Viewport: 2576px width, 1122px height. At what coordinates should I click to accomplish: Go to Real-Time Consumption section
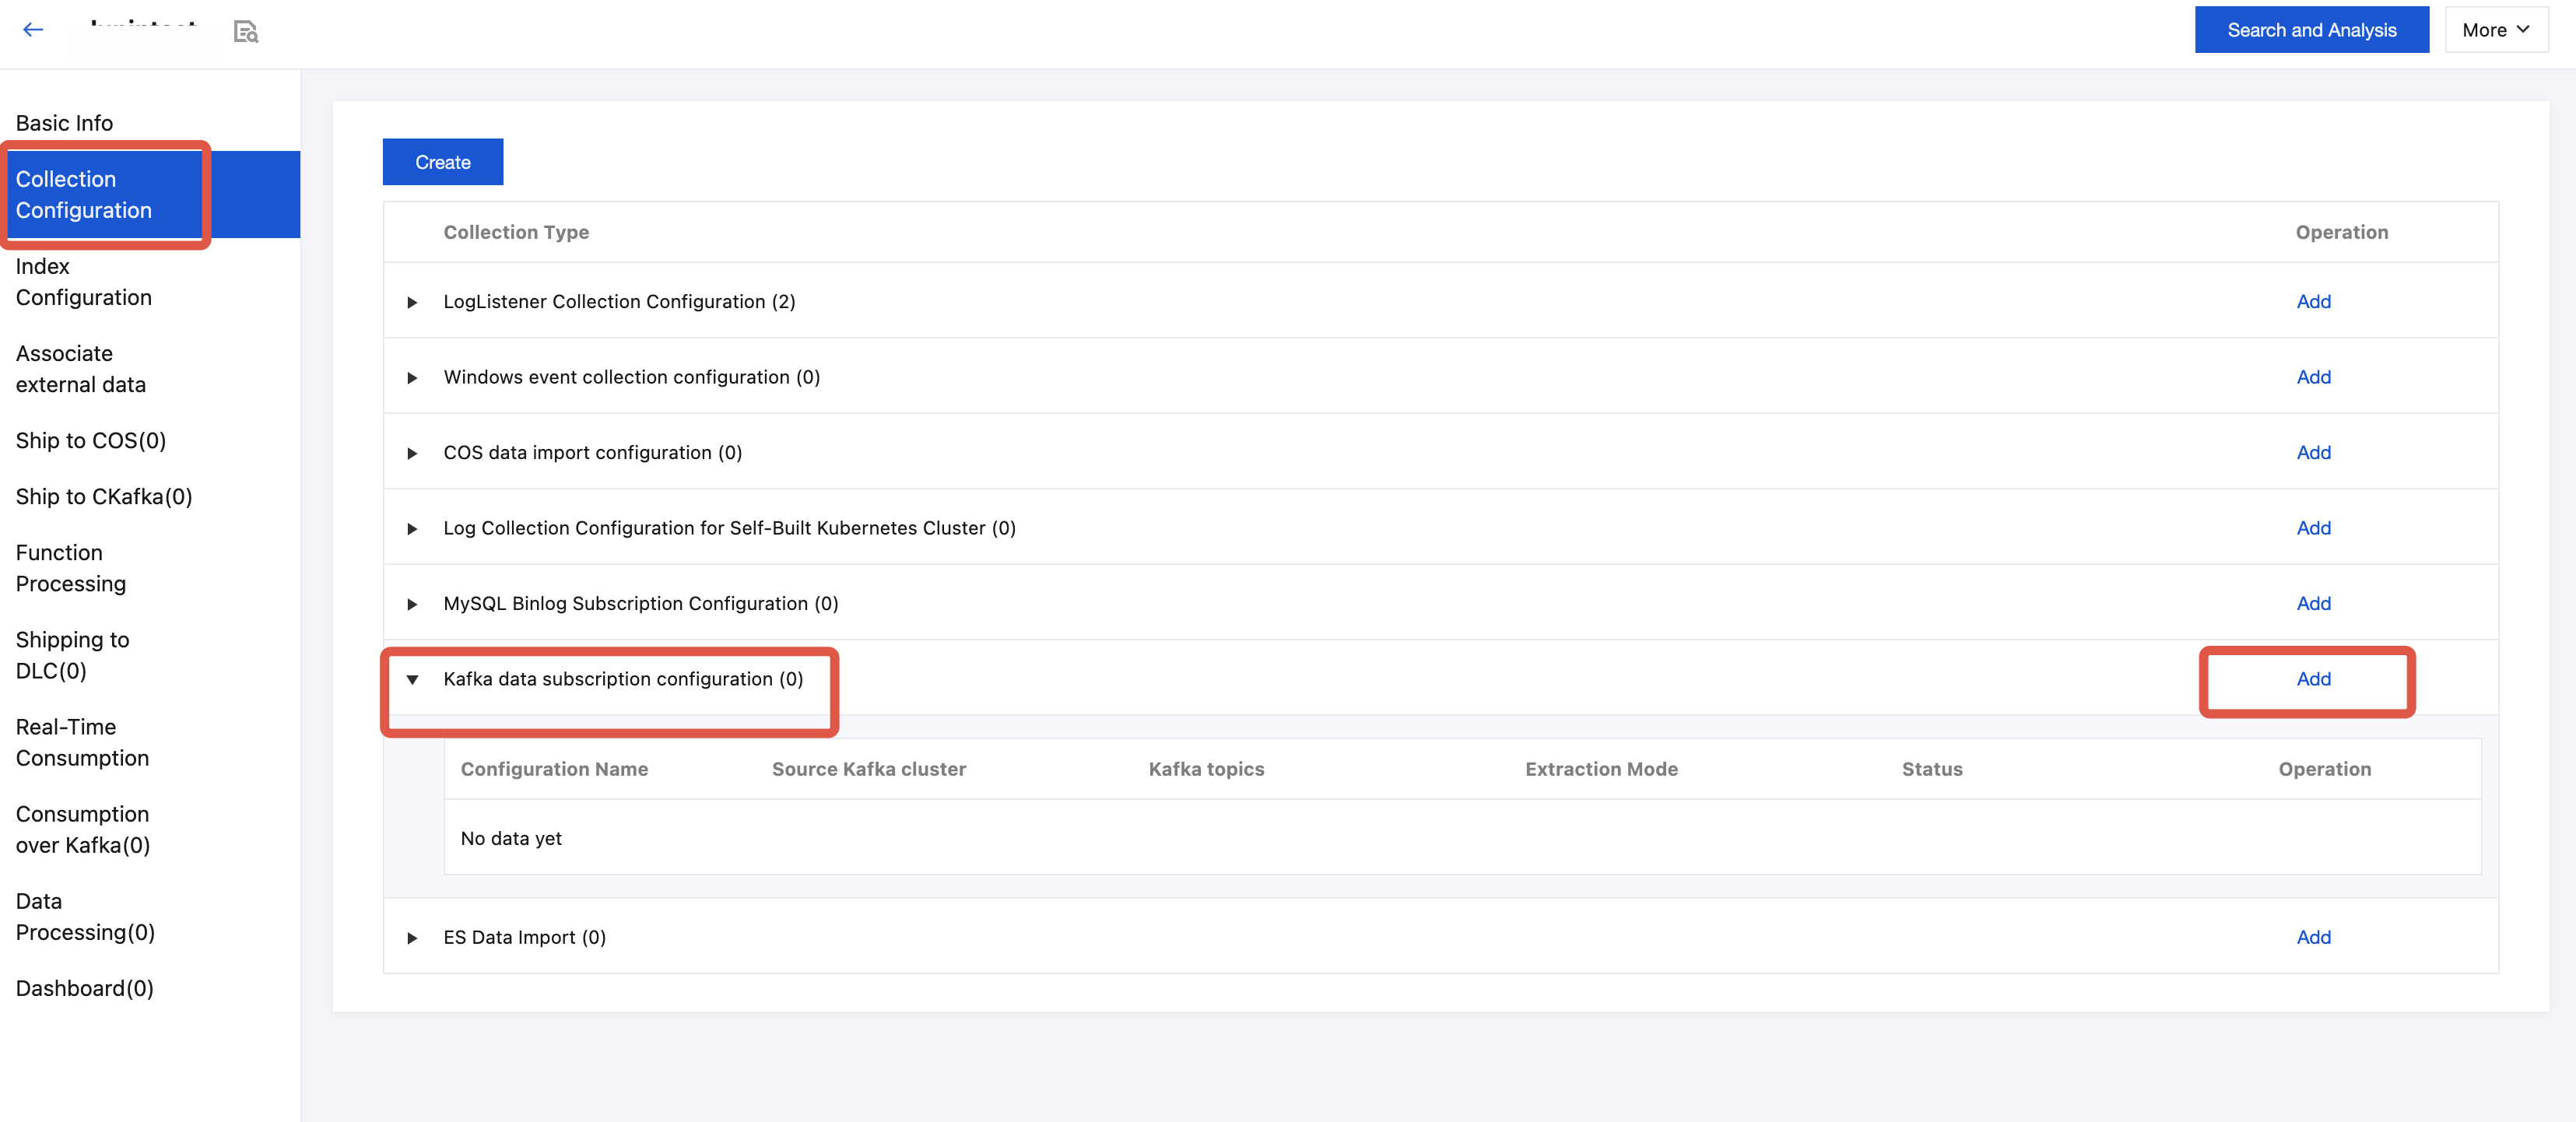(82, 742)
